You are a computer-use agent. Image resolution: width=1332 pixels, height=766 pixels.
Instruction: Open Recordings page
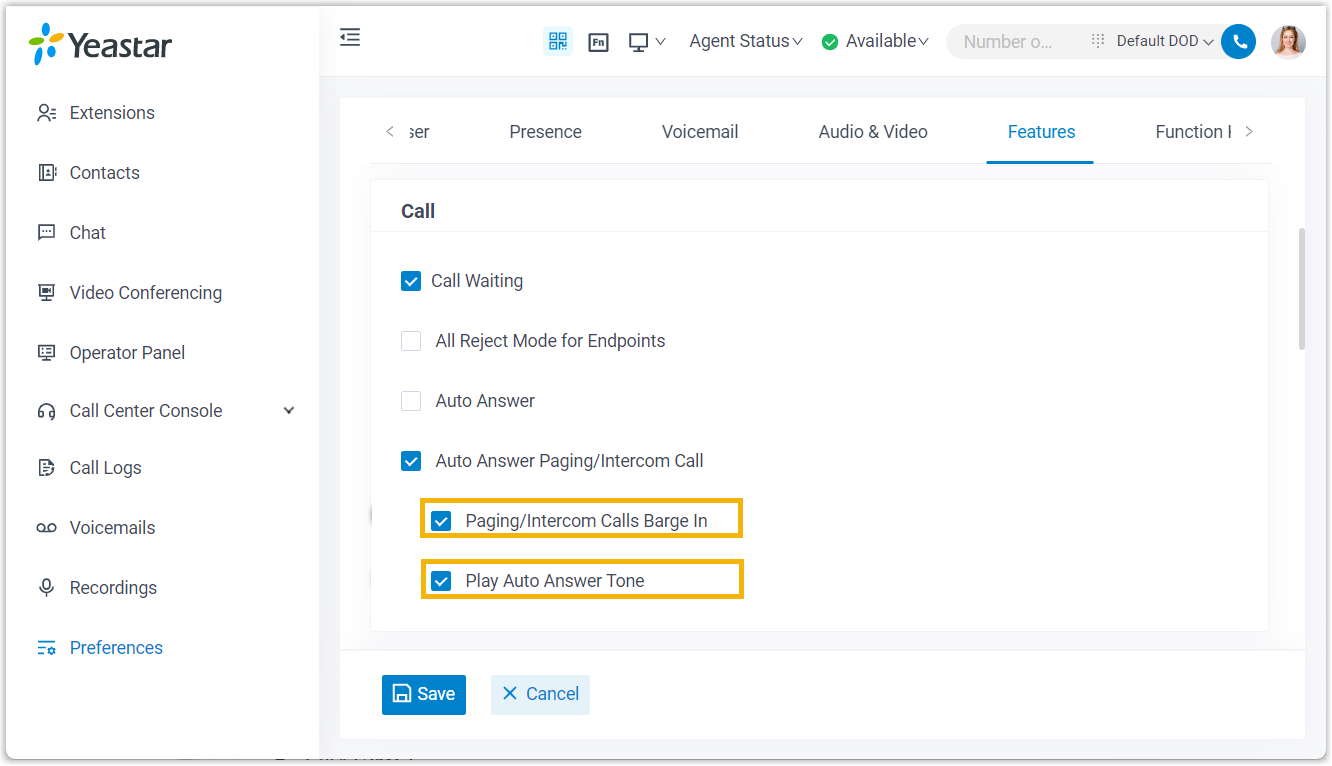(x=113, y=588)
